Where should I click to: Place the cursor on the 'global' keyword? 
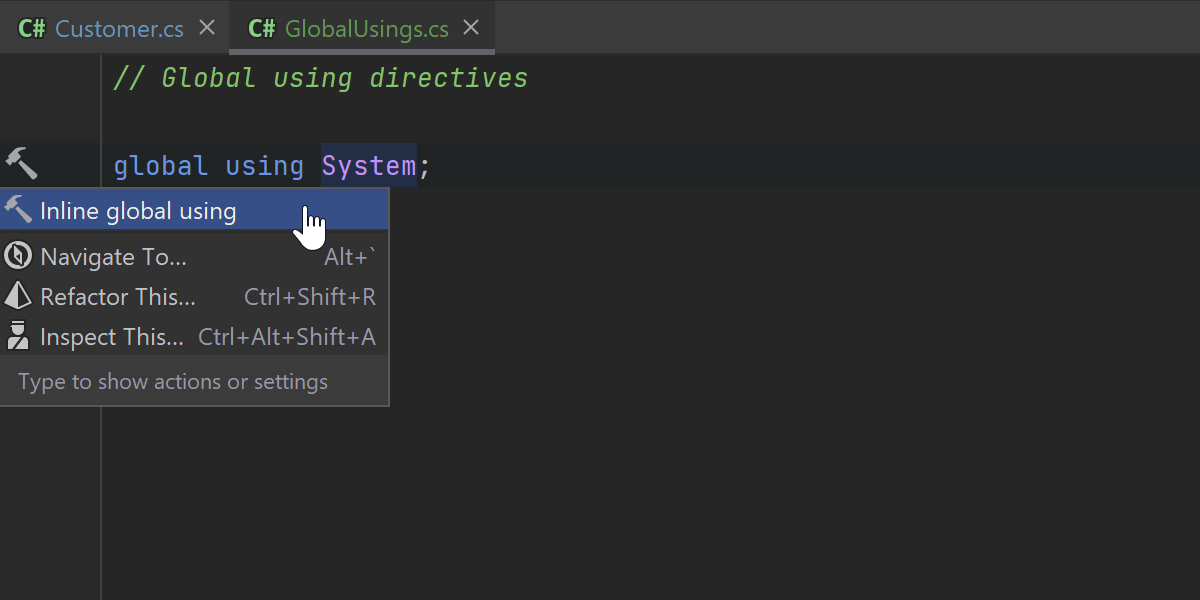pos(160,166)
